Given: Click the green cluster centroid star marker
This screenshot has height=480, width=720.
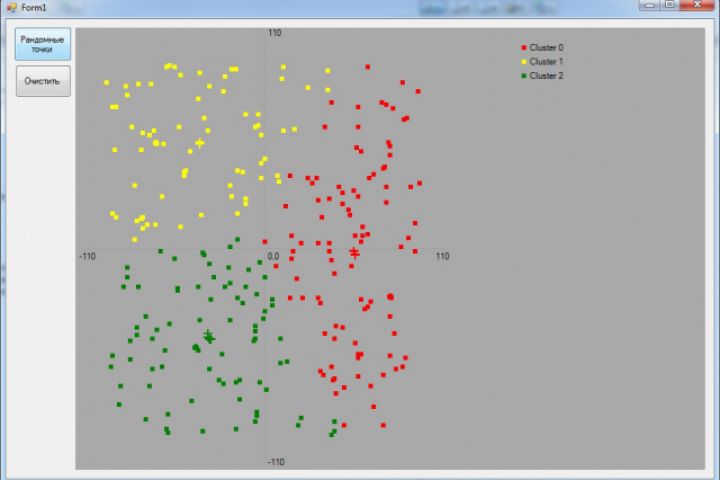Looking at the screenshot, I should click(209, 337).
